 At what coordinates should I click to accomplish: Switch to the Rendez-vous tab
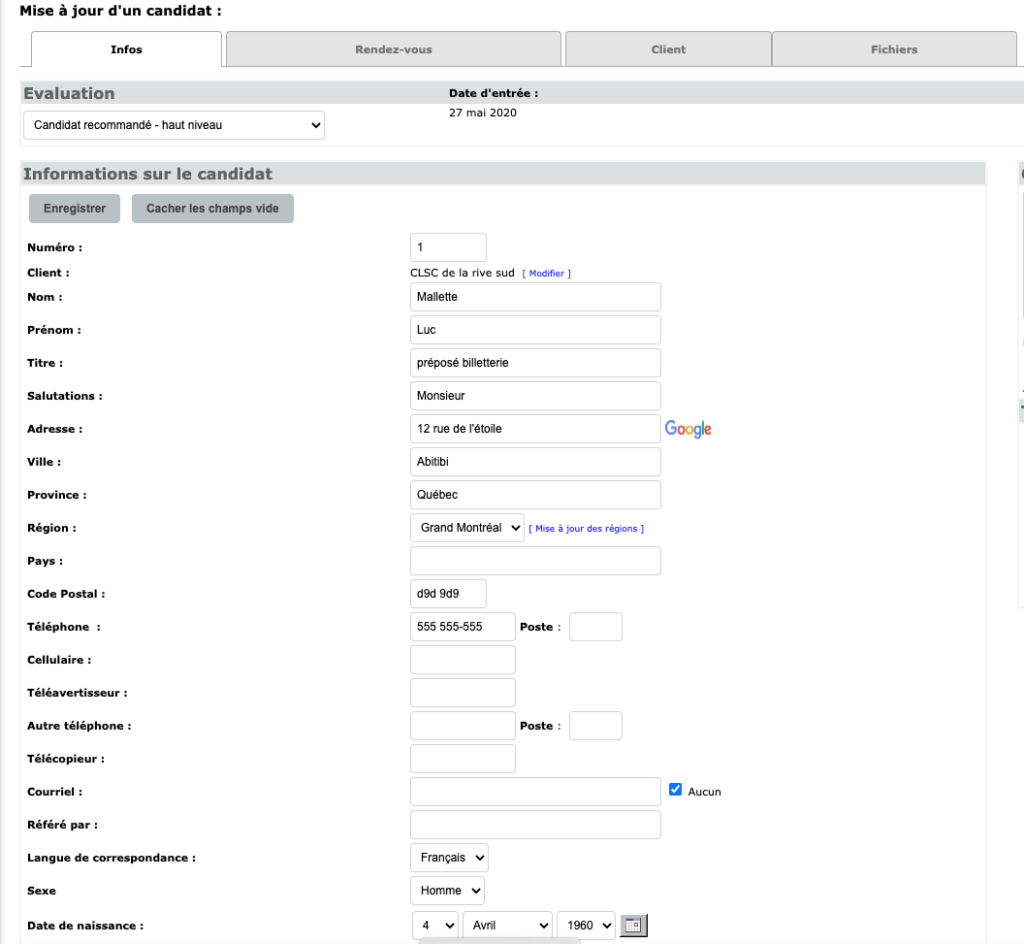pyautogui.click(x=393, y=49)
